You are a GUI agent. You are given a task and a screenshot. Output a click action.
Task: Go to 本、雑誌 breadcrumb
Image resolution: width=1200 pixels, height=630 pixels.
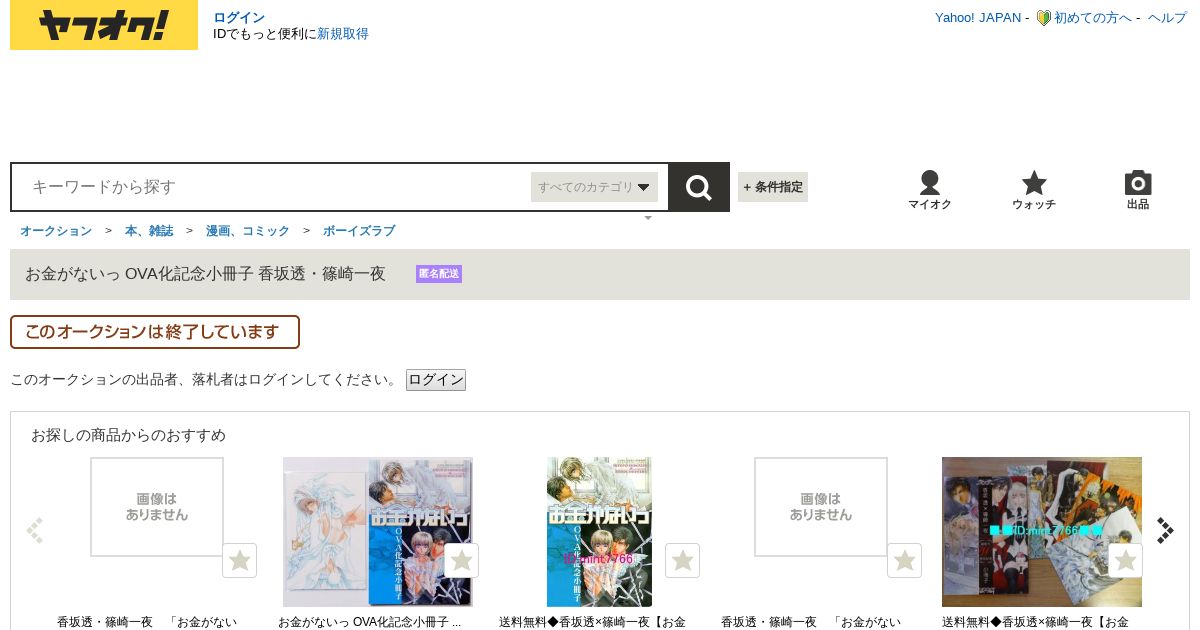[149, 231]
